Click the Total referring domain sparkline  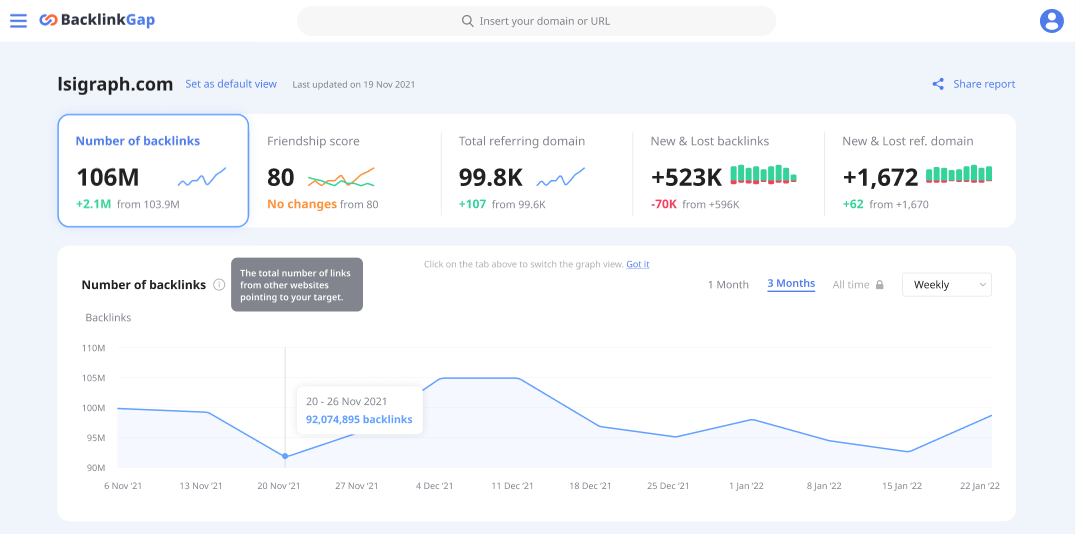pos(561,178)
